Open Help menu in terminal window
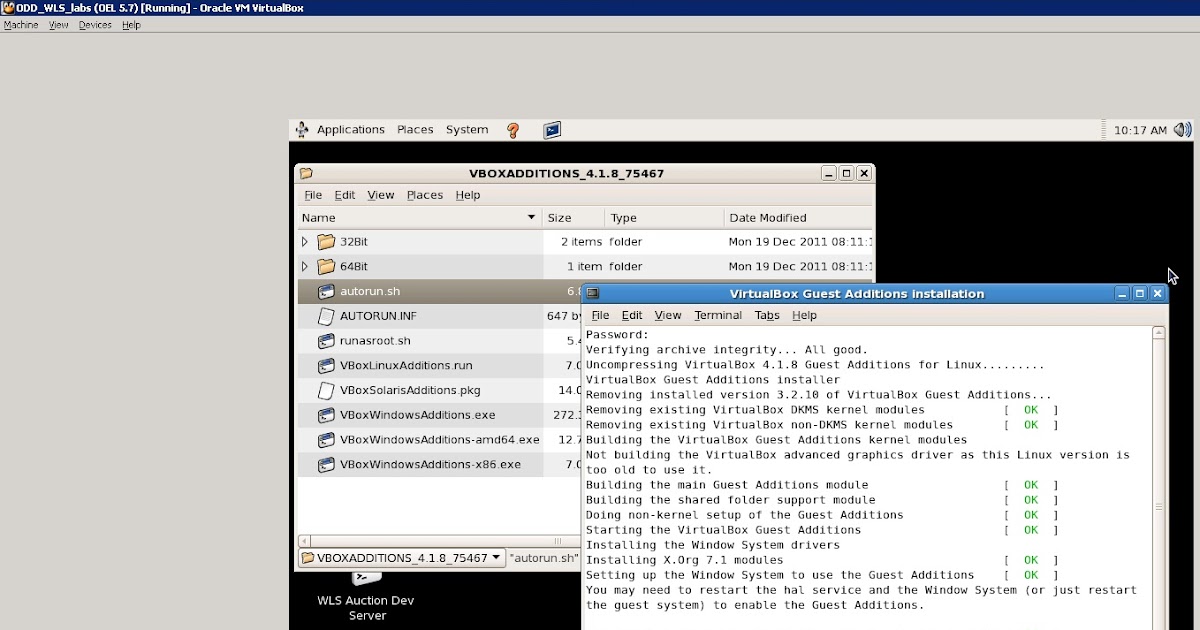 (x=804, y=315)
